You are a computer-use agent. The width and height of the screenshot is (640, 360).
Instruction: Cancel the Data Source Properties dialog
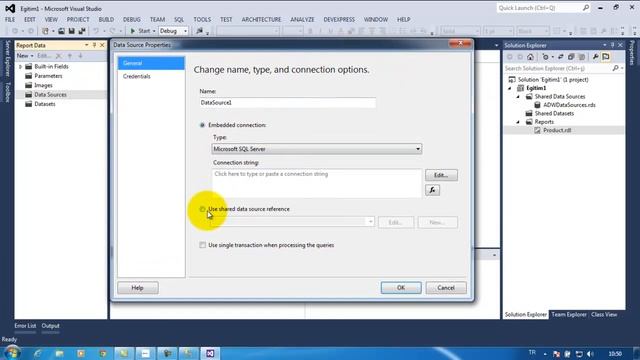[x=446, y=288]
